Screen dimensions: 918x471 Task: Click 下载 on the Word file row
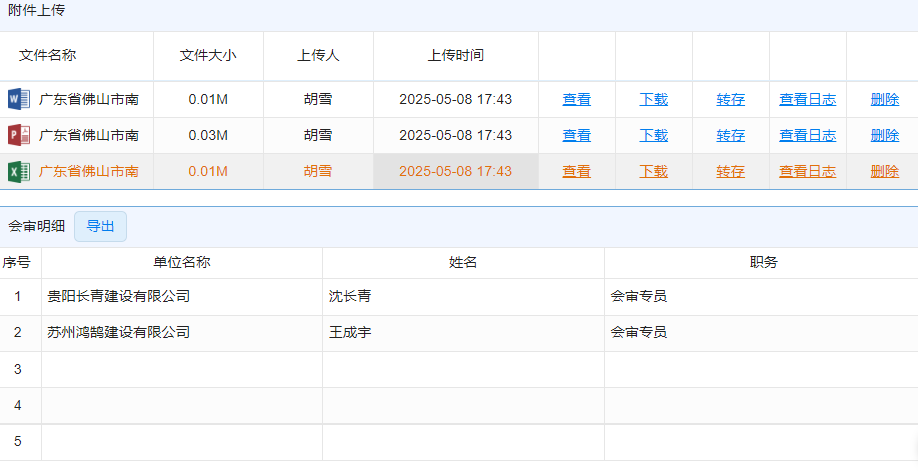(x=653, y=99)
